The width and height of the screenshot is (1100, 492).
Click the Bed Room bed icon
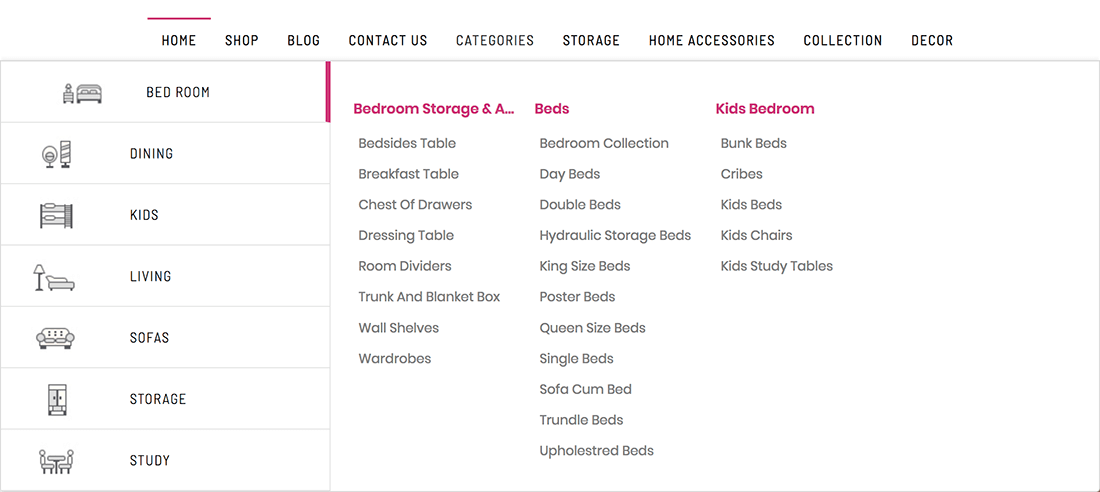[x=83, y=93]
